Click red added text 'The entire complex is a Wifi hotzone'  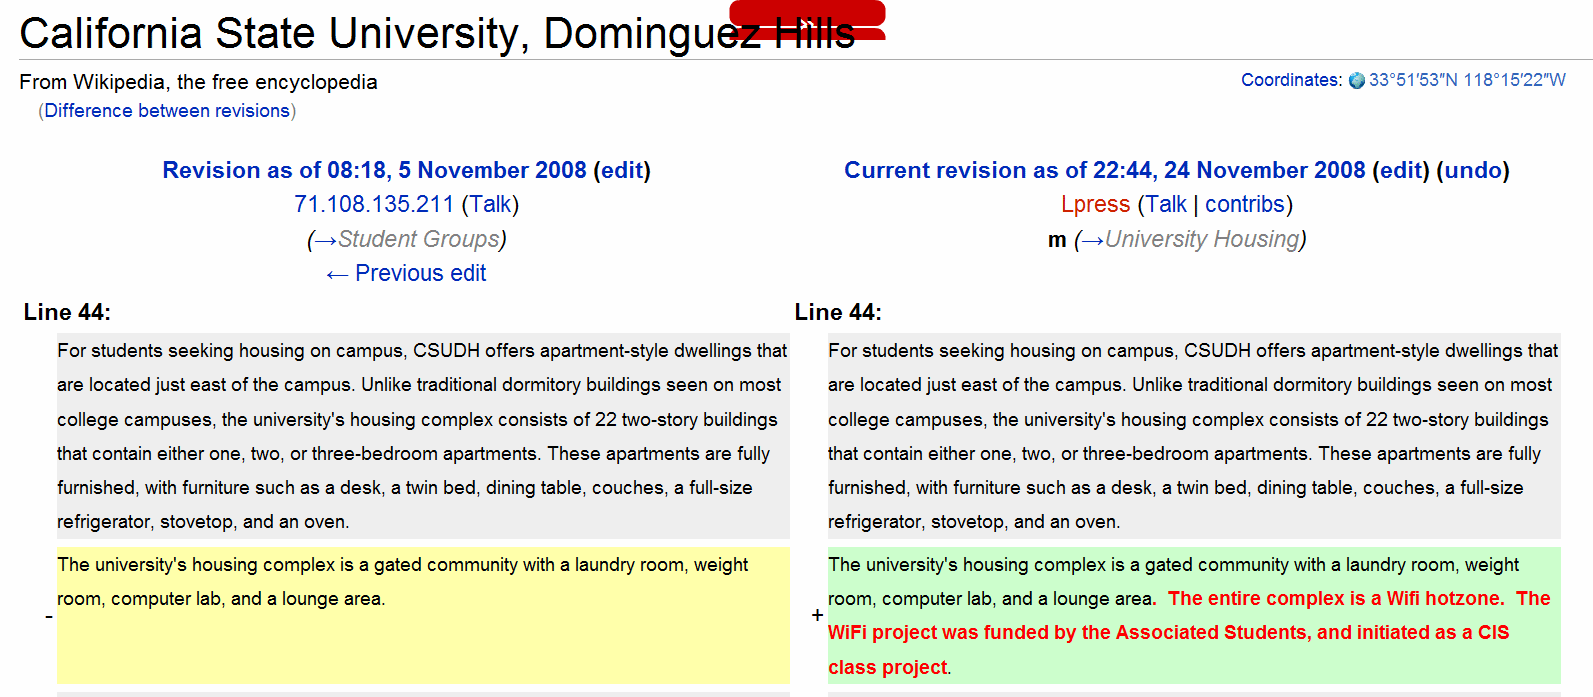(x=1334, y=598)
